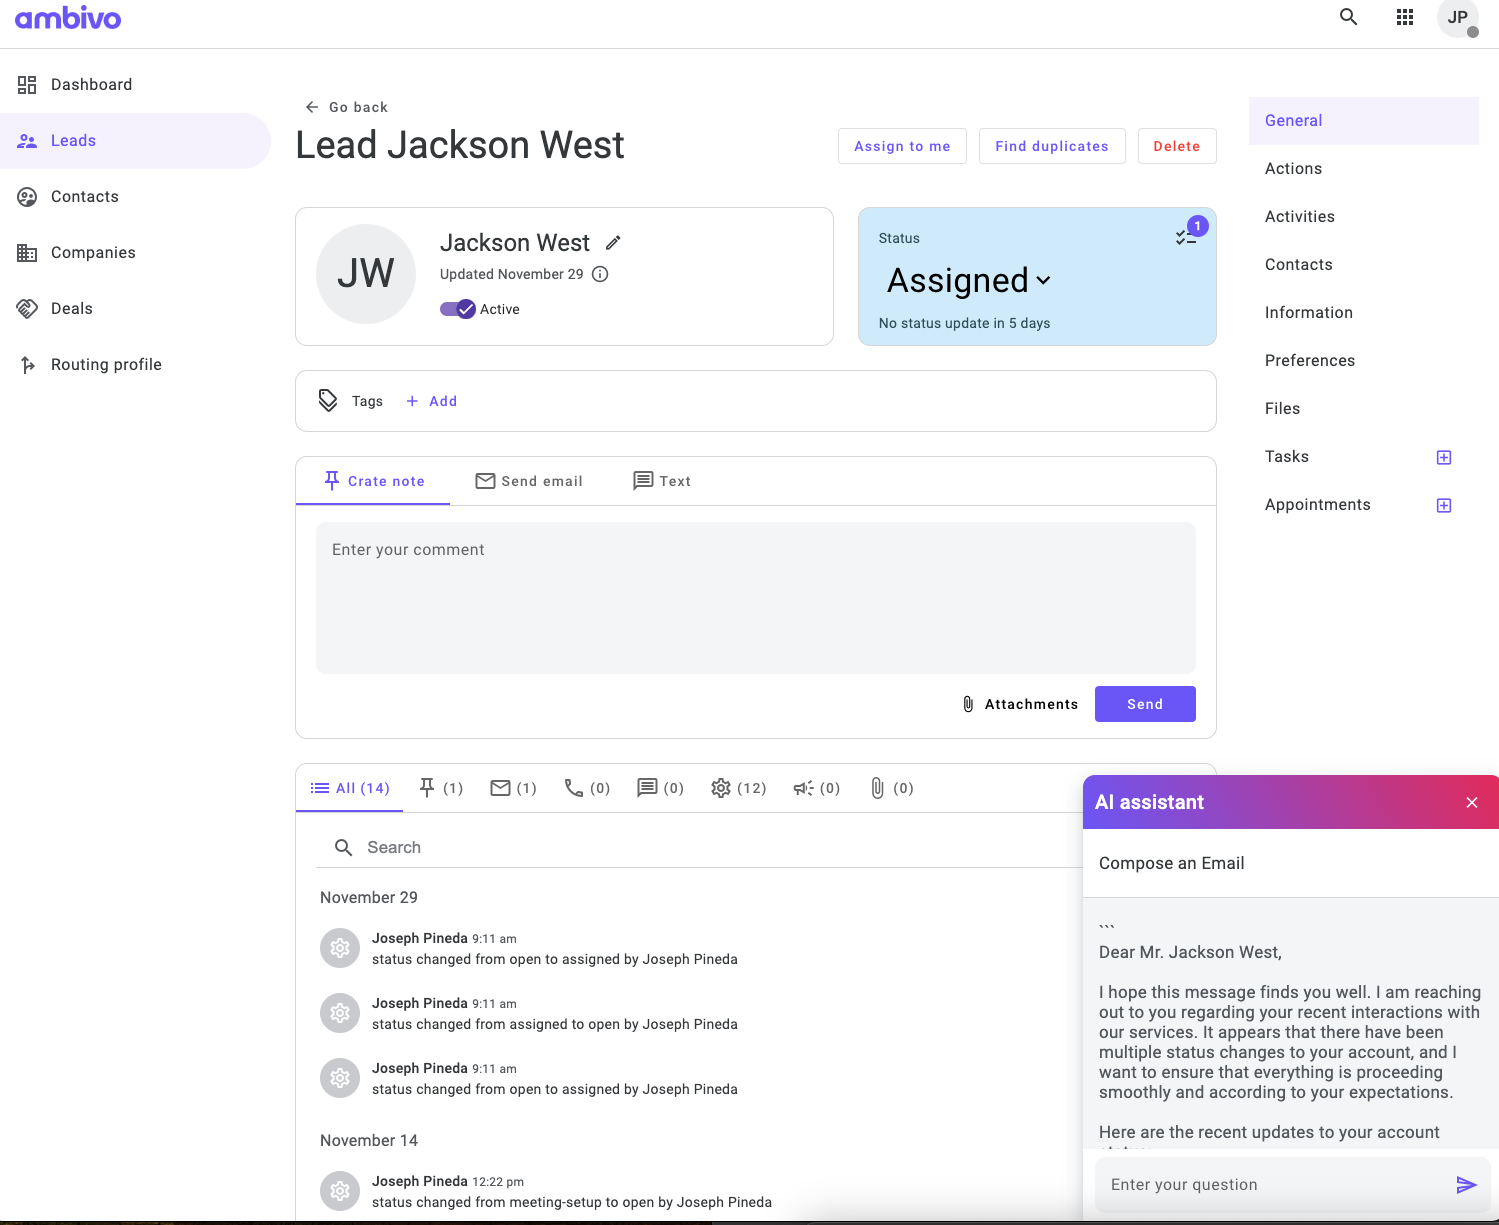The width and height of the screenshot is (1499, 1225).
Task: Click Find duplicates button
Action: point(1052,146)
